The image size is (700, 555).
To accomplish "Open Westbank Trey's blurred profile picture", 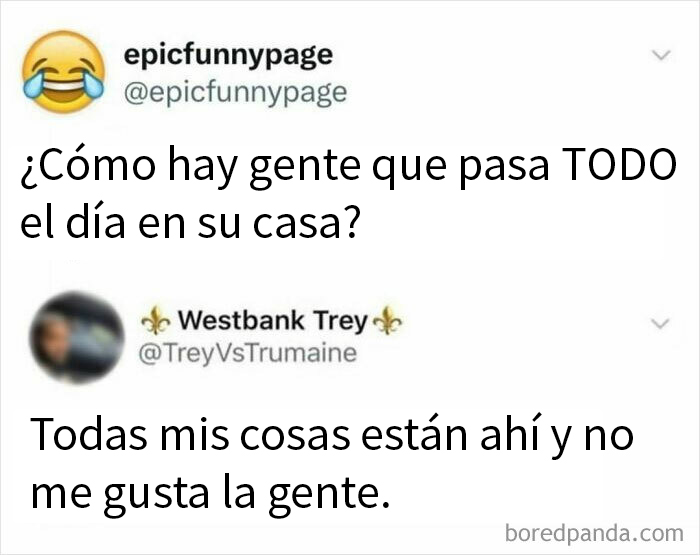I will point(77,338).
